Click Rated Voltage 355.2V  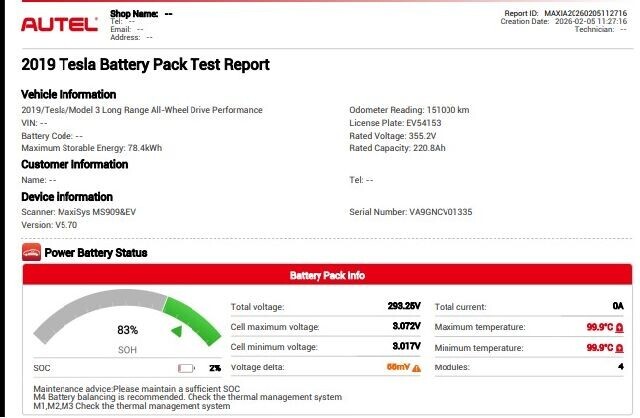(393, 136)
